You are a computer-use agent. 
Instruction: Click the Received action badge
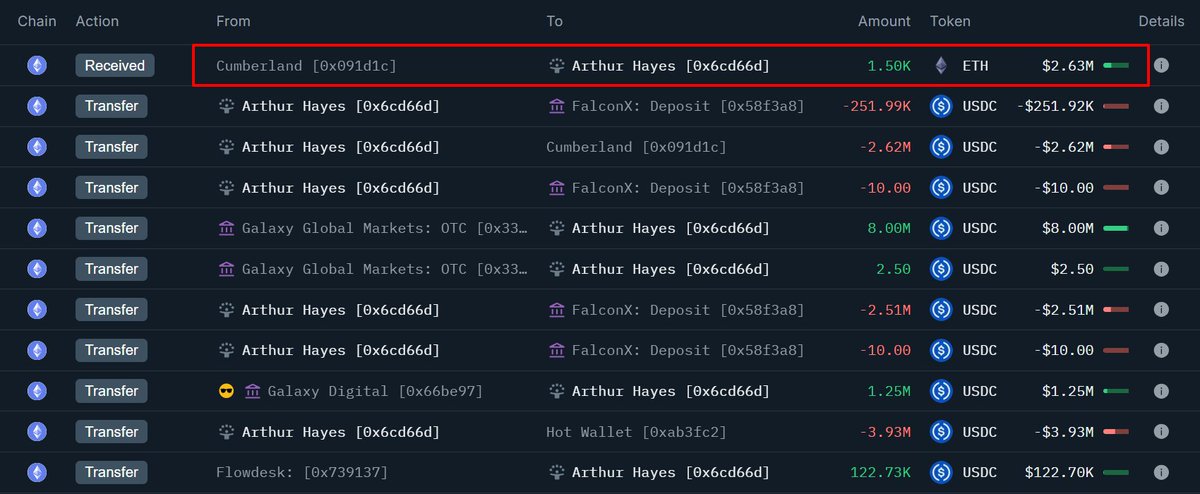pyautogui.click(x=115, y=65)
